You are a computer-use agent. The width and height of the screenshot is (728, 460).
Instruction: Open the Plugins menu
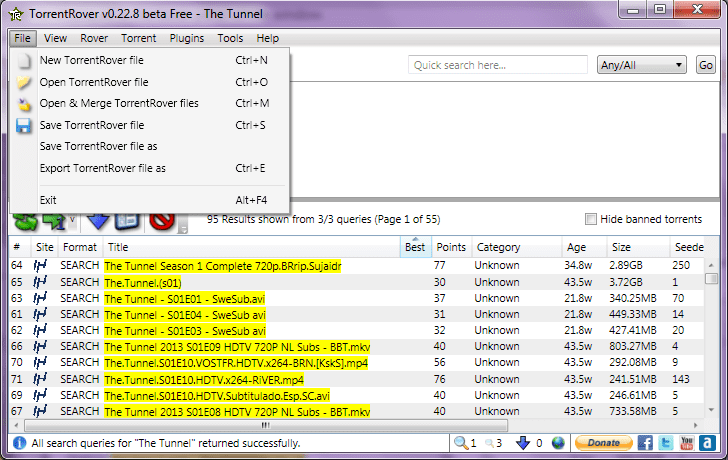pos(187,38)
